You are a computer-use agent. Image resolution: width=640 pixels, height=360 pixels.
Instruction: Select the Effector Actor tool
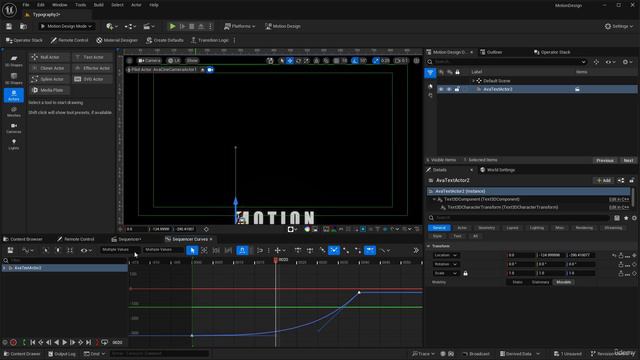click(x=92, y=68)
